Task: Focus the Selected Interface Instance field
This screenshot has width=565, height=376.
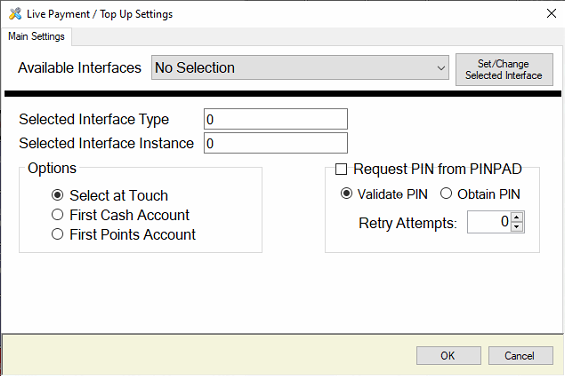Action: tap(276, 143)
